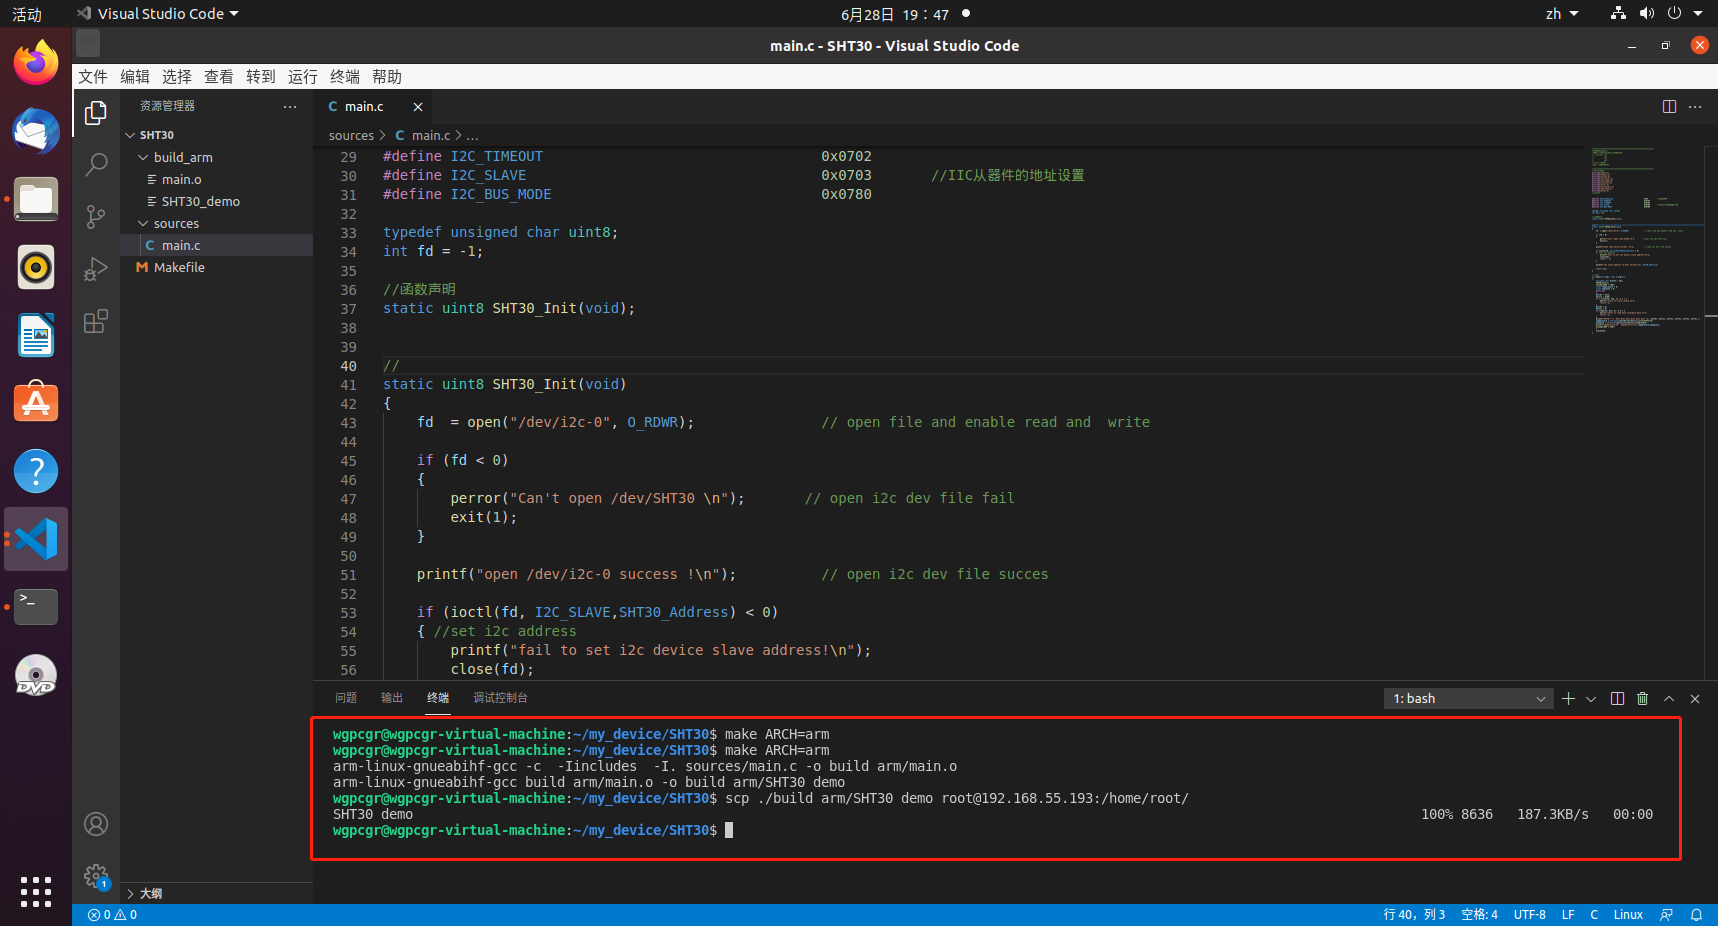Open the Makefile in explorer

[x=216, y=267]
